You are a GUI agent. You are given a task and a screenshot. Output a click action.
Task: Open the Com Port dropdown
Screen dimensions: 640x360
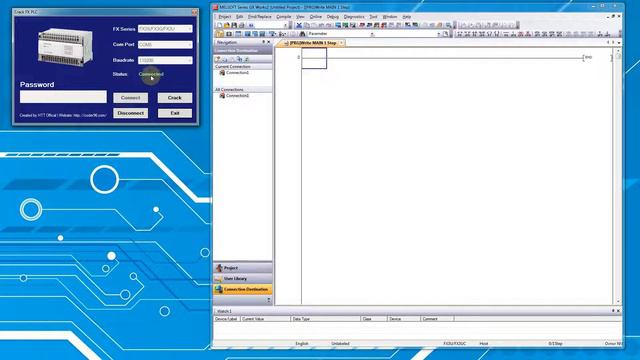coord(165,44)
